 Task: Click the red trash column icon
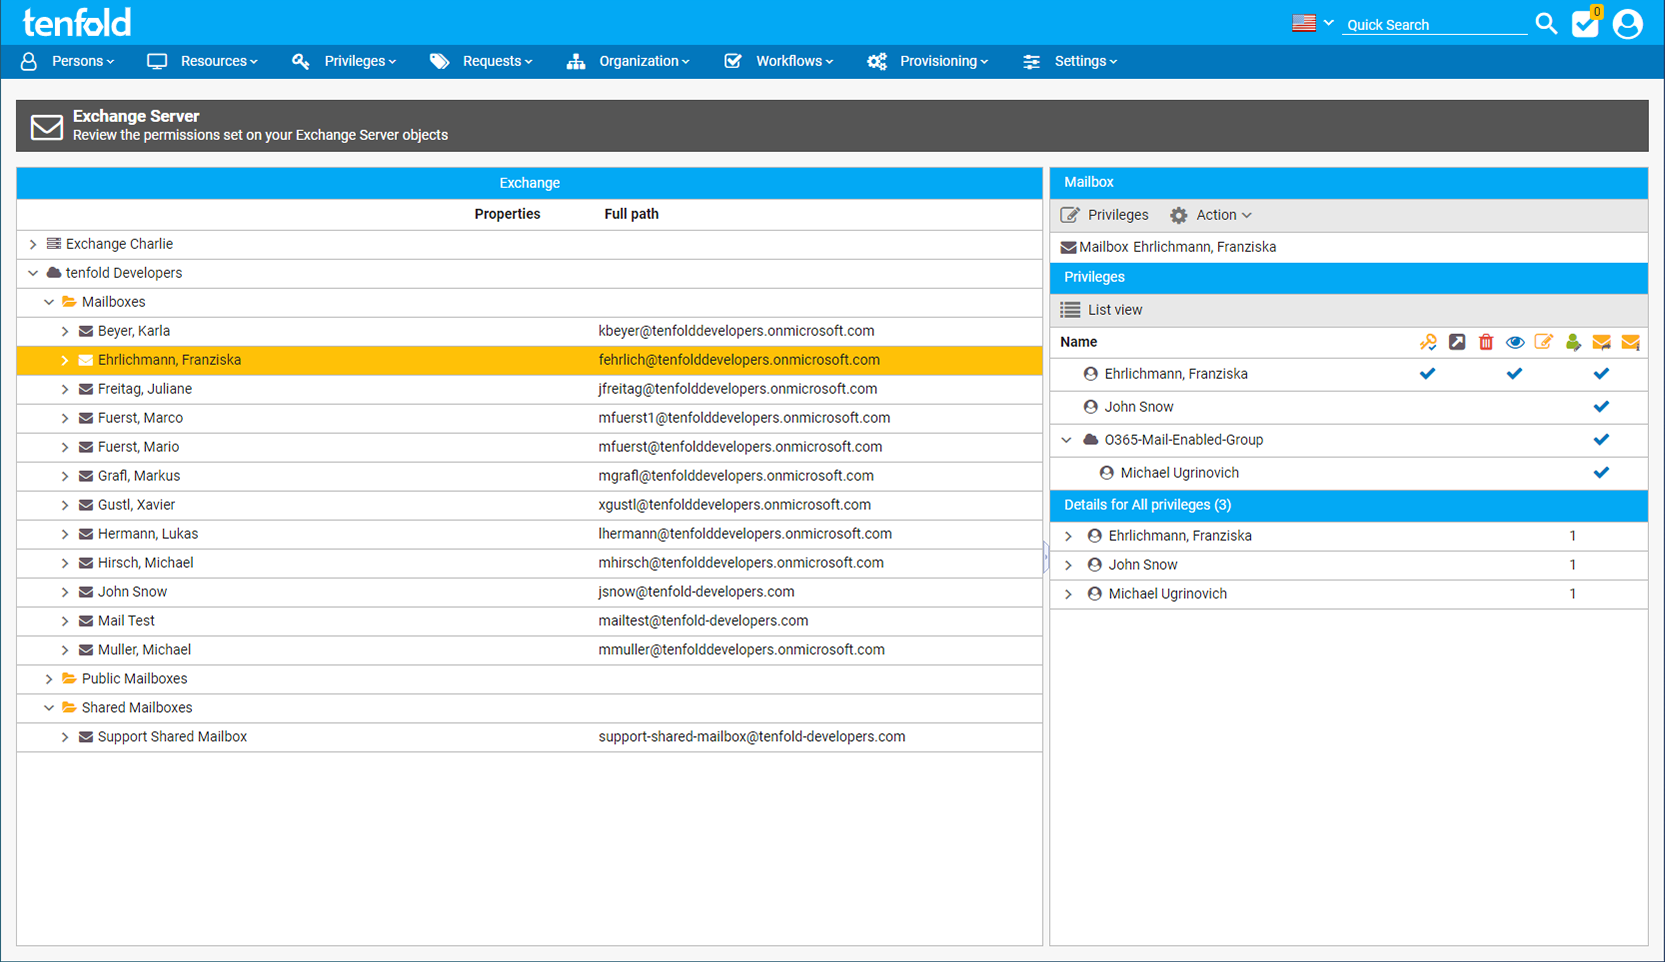(1486, 342)
